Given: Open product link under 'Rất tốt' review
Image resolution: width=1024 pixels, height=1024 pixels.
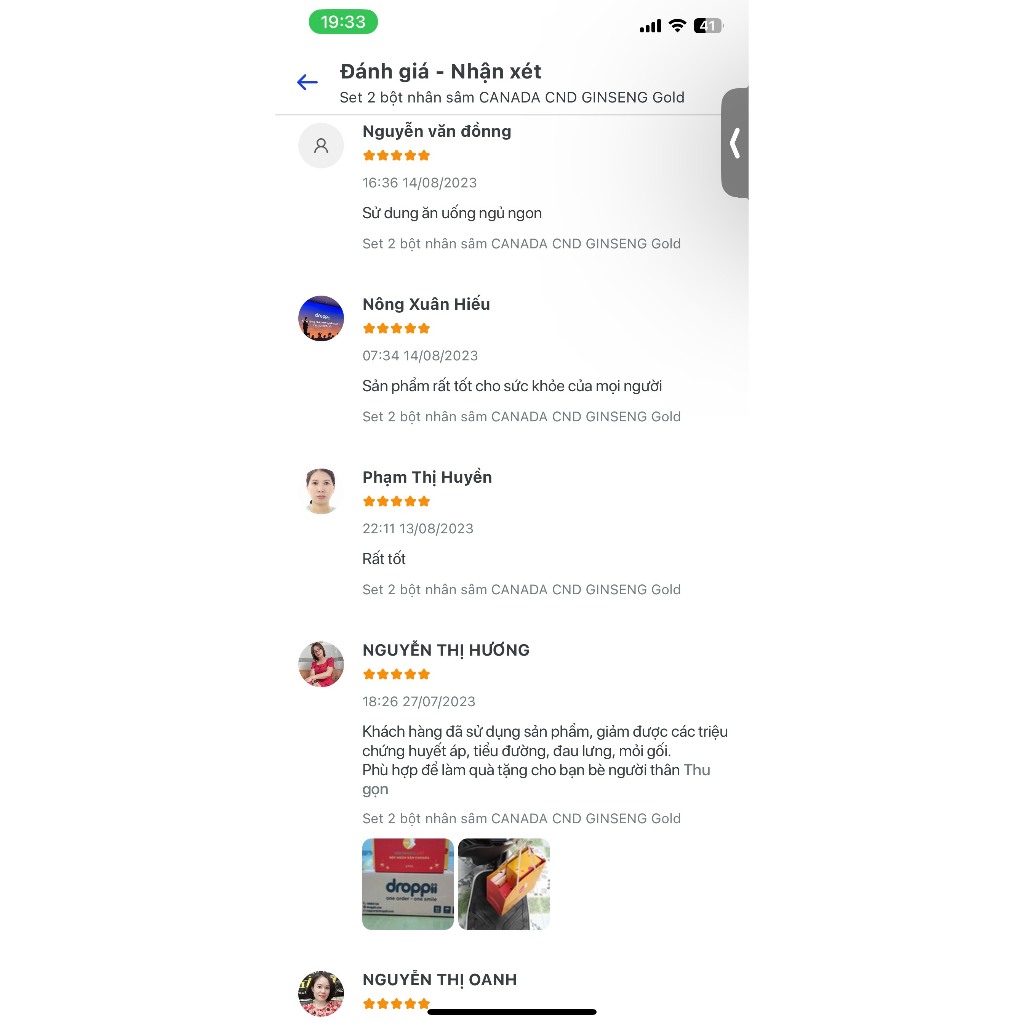Looking at the screenshot, I should (x=521, y=589).
